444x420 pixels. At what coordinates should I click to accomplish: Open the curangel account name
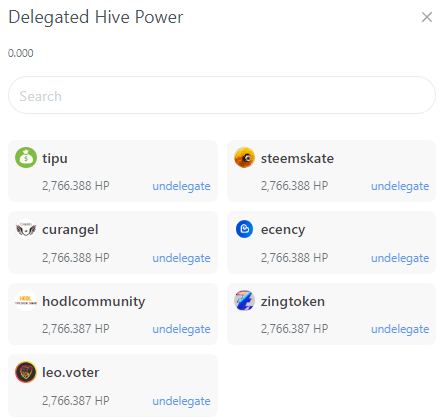pos(70,230)
